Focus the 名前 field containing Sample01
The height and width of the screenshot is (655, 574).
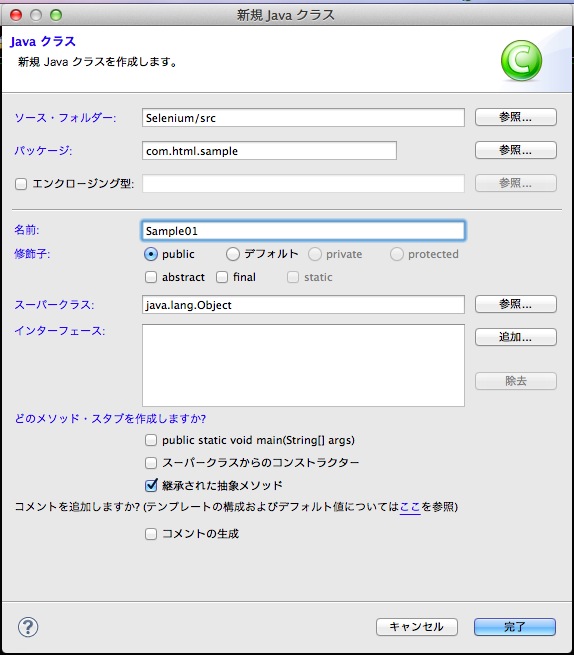pyautogui.click(x=303, y=231)
